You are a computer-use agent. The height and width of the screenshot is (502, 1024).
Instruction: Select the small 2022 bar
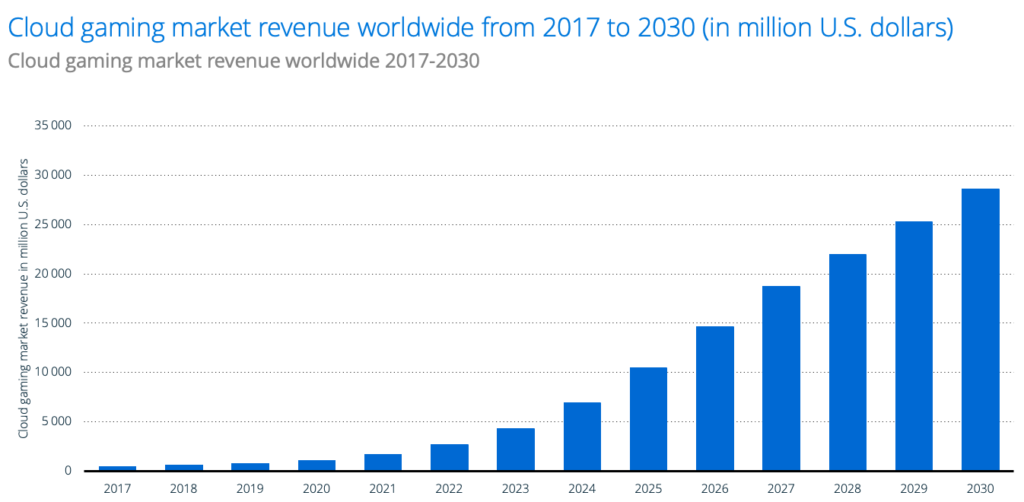(x=449, y=457)
